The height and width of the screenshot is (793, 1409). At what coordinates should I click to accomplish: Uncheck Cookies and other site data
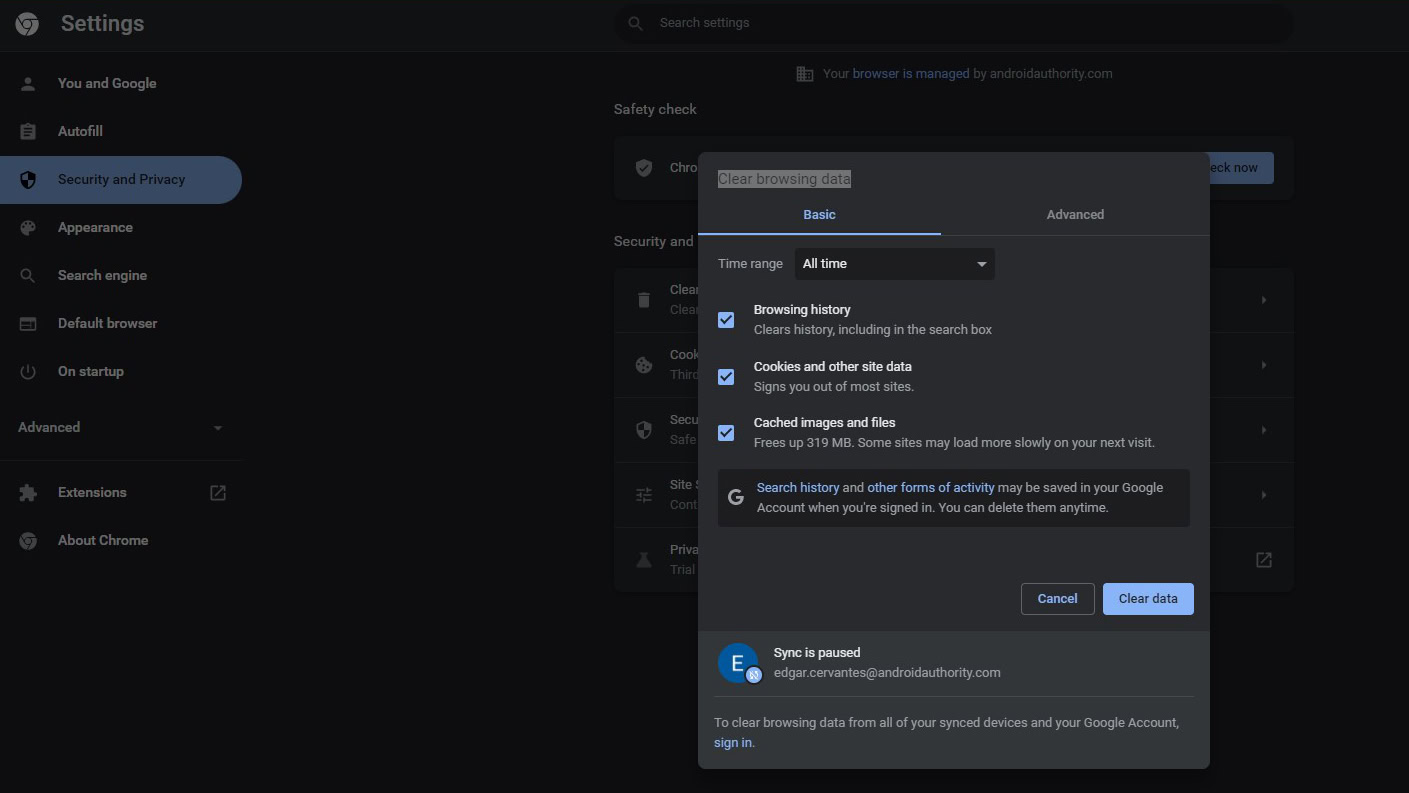(726, 377)
